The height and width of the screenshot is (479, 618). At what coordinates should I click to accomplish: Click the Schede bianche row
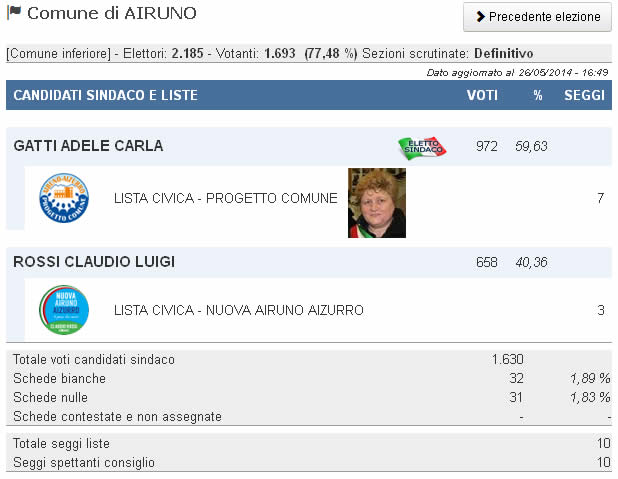pyautogui.click(x=309, y=378)
